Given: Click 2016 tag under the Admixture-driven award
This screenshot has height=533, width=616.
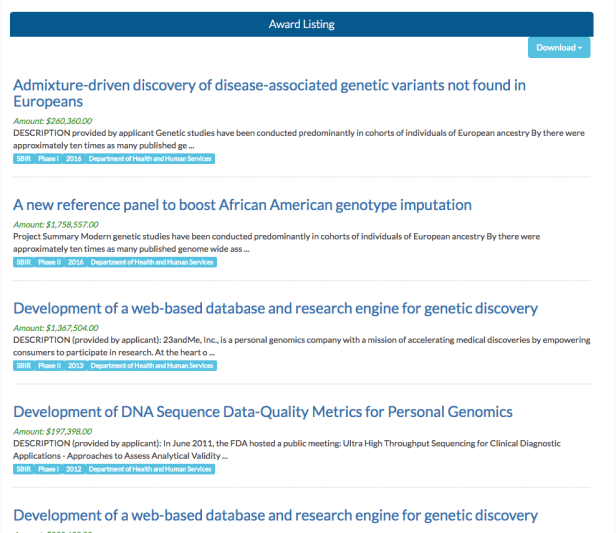Looking at the screenshot, I should pyautogui.click(x=75, y=158).
